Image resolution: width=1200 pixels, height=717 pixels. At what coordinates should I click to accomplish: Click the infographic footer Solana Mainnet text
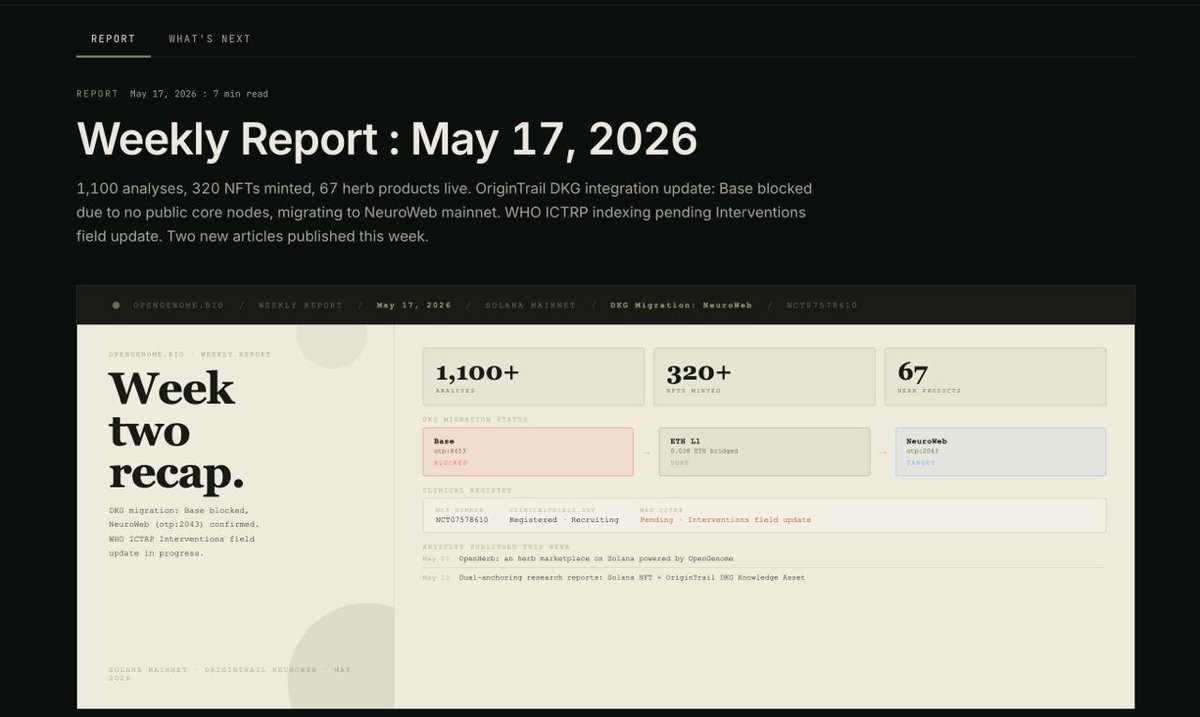click(229, 673)
